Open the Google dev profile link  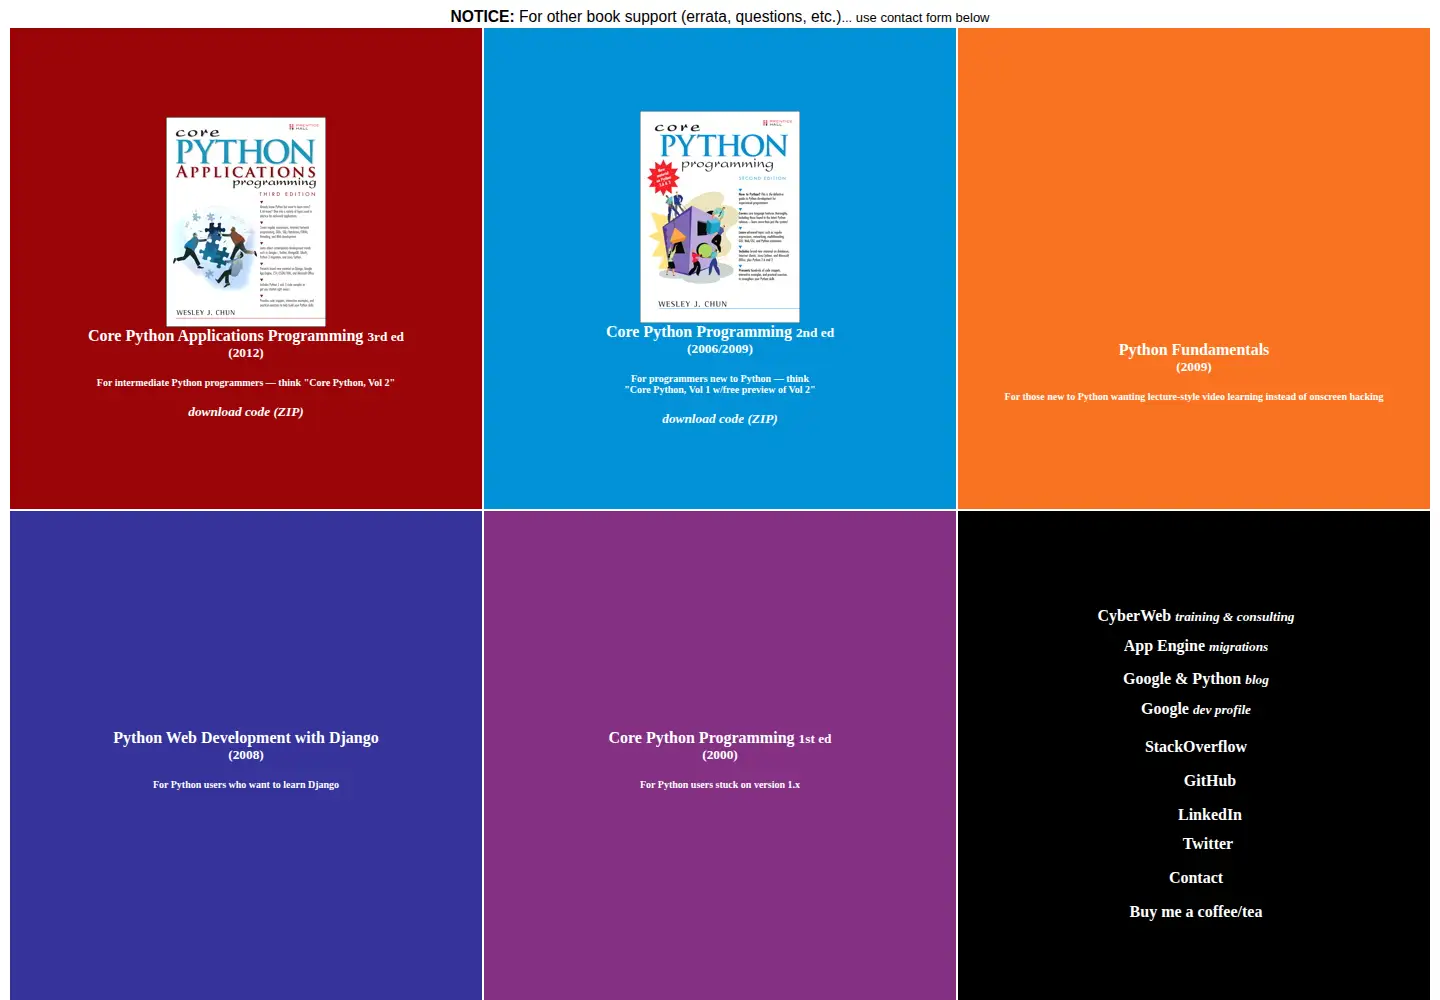tap(1196, 709)
